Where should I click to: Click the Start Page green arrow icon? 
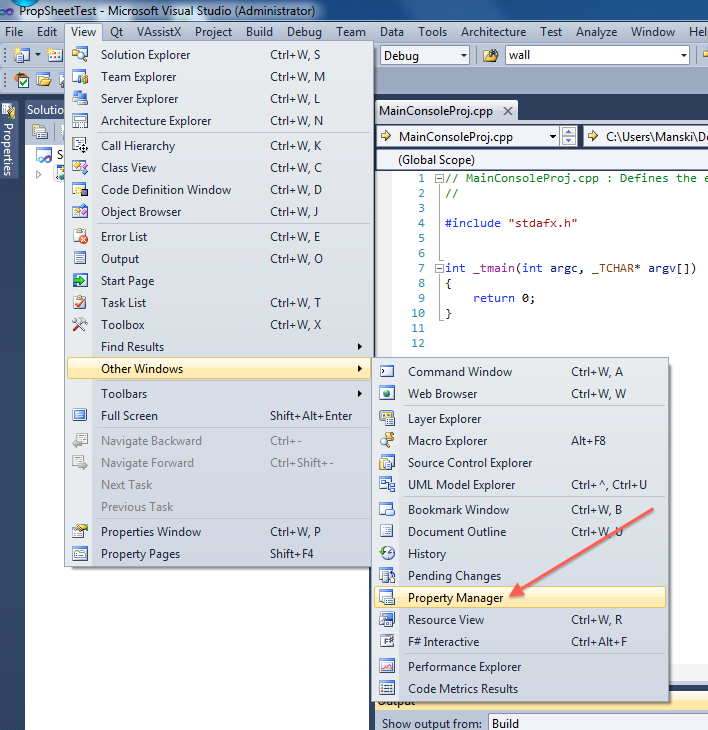click(x=80, y=280)
